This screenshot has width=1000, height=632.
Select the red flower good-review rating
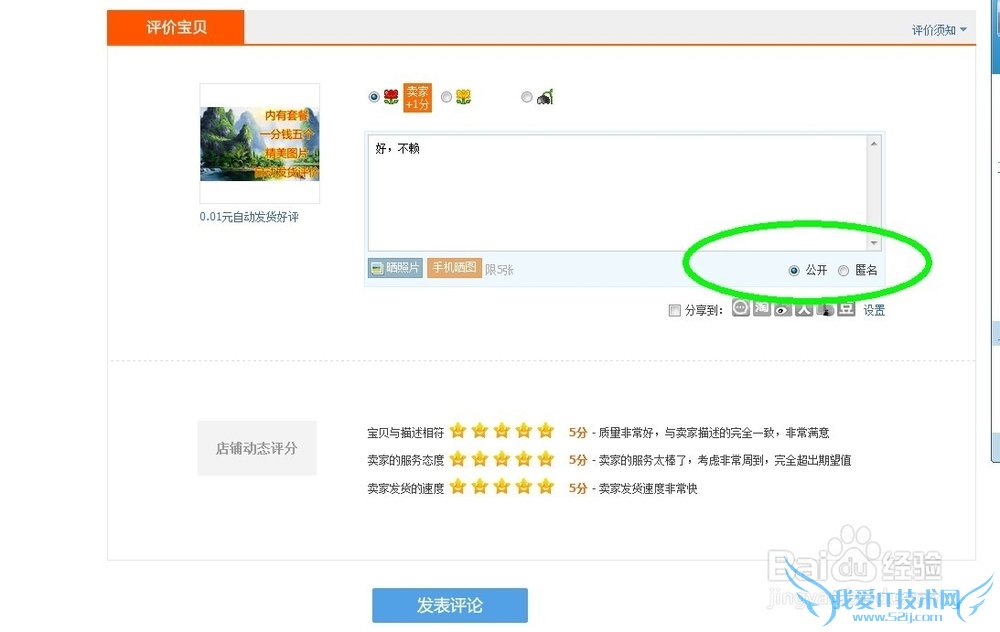(374, 97)
